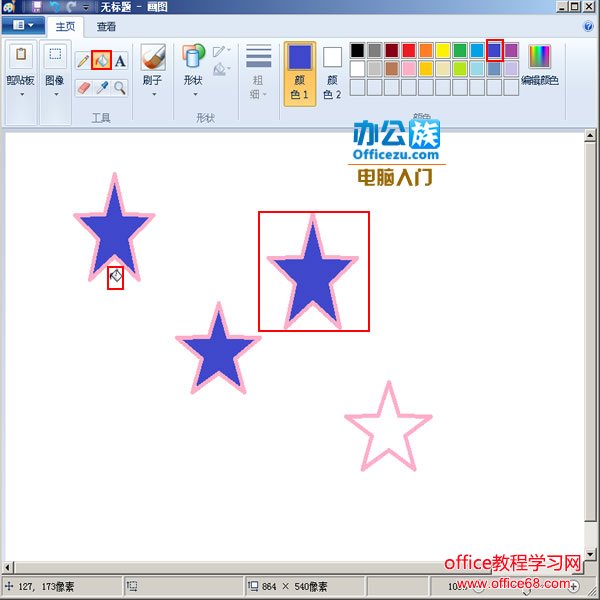Pick the purple color swatch
Image resolution: width=600 pixels, height=600 pixels.
point(511,51)
